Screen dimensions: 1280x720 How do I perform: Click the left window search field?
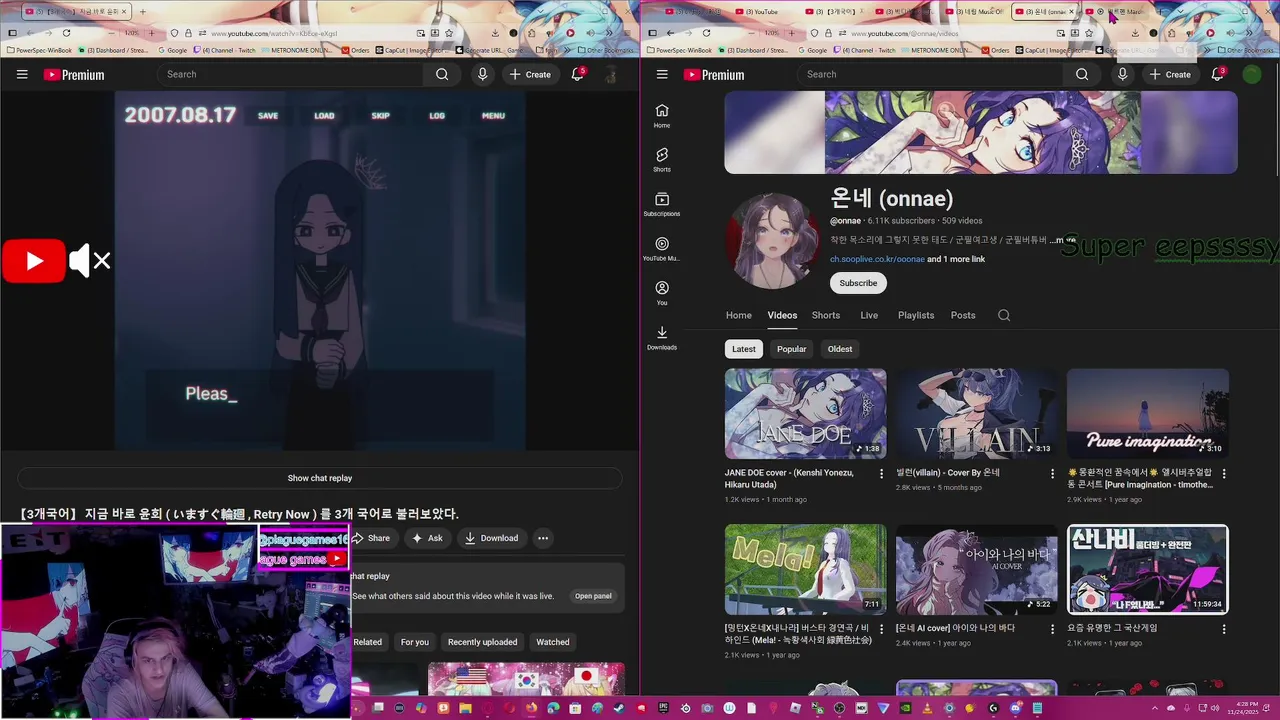pos(290,74)
